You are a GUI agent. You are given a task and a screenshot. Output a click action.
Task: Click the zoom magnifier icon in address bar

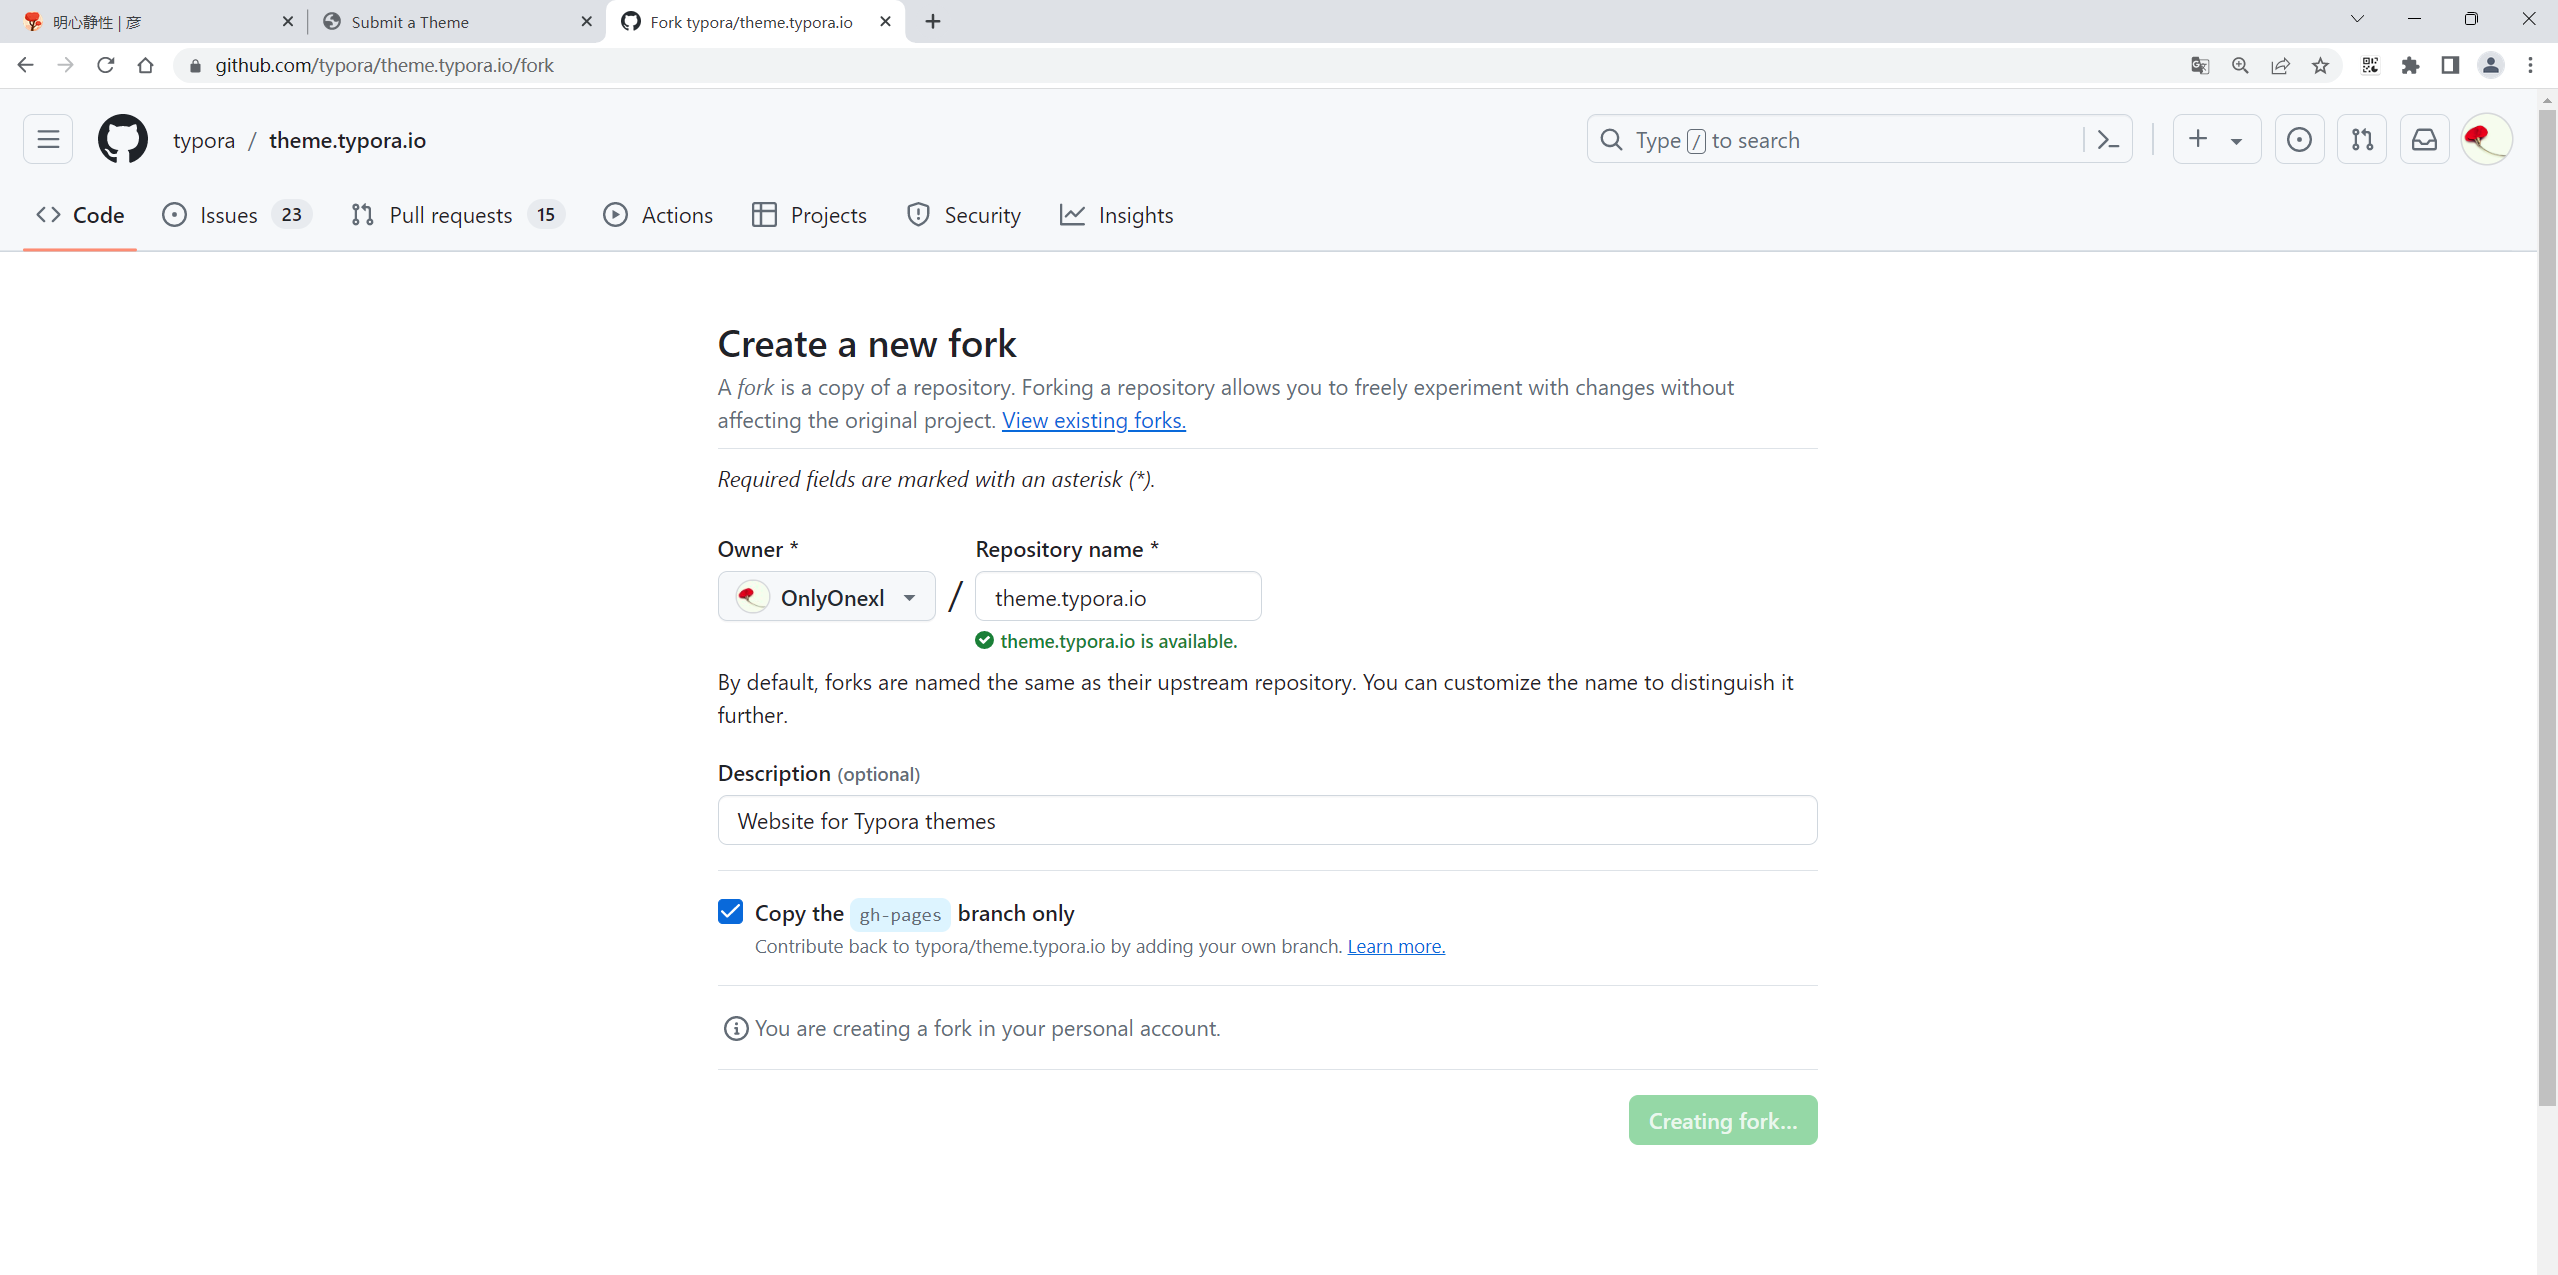click(2240, 65)
